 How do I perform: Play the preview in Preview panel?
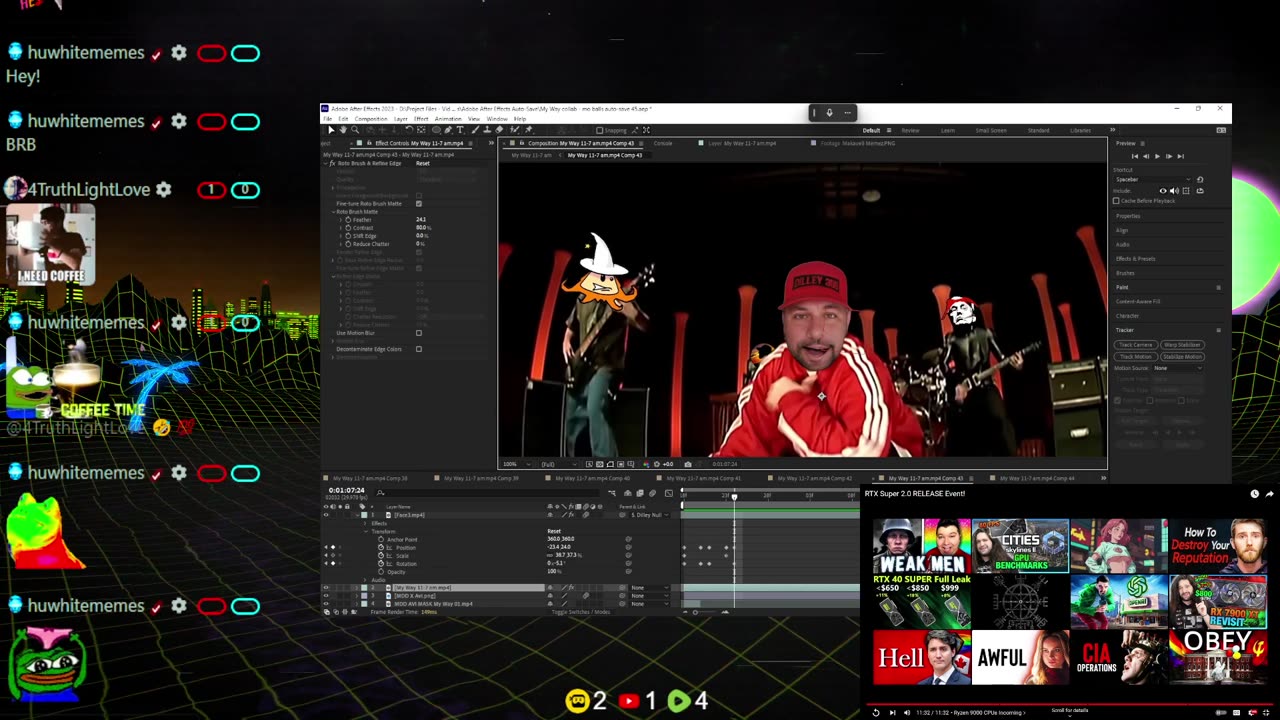[1157, 156]
